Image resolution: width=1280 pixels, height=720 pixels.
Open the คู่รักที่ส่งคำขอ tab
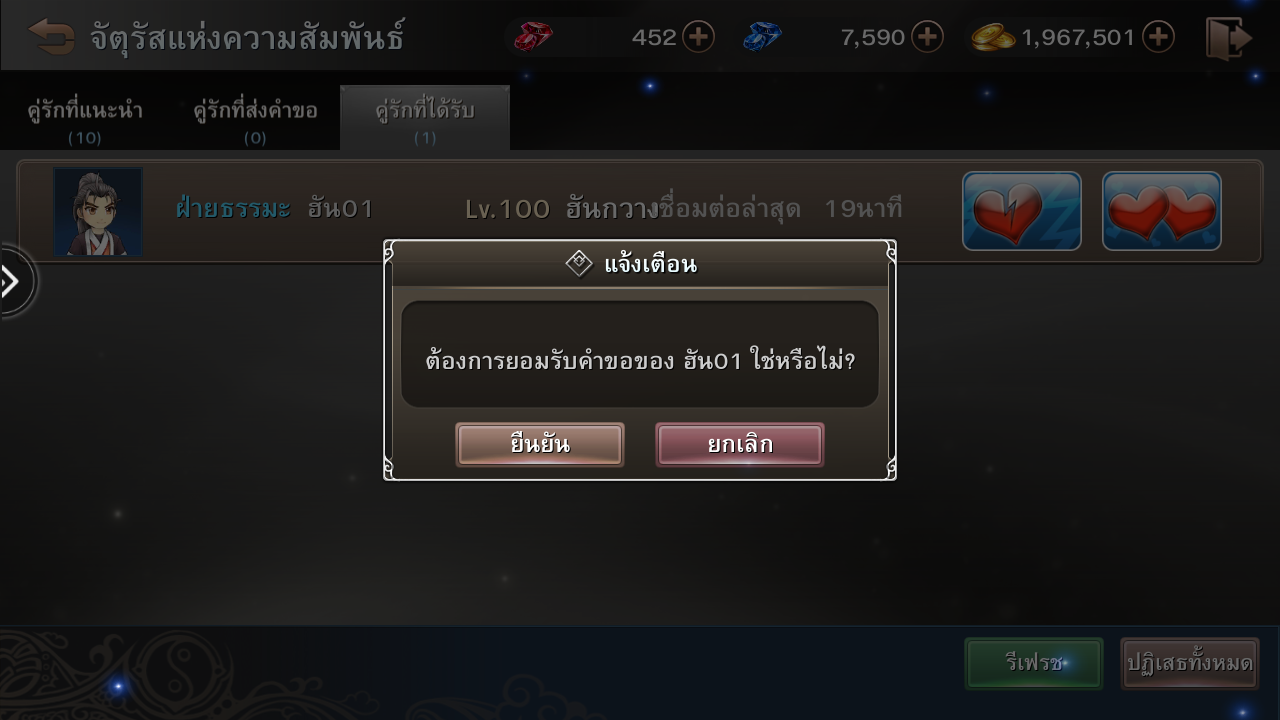point(255,118)
